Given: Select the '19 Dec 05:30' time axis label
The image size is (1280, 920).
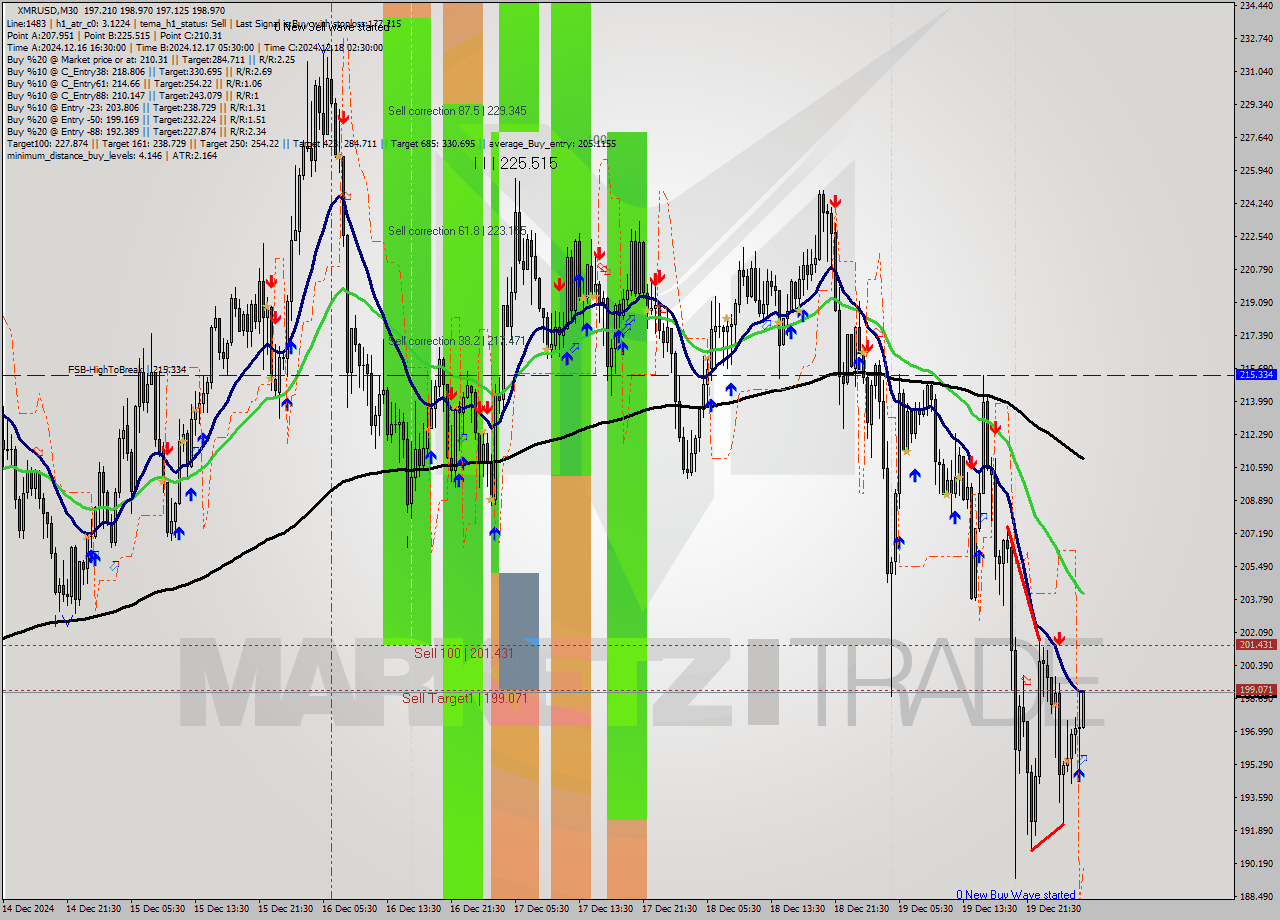Looking at the screenshot, I should [x=925, y=909].
